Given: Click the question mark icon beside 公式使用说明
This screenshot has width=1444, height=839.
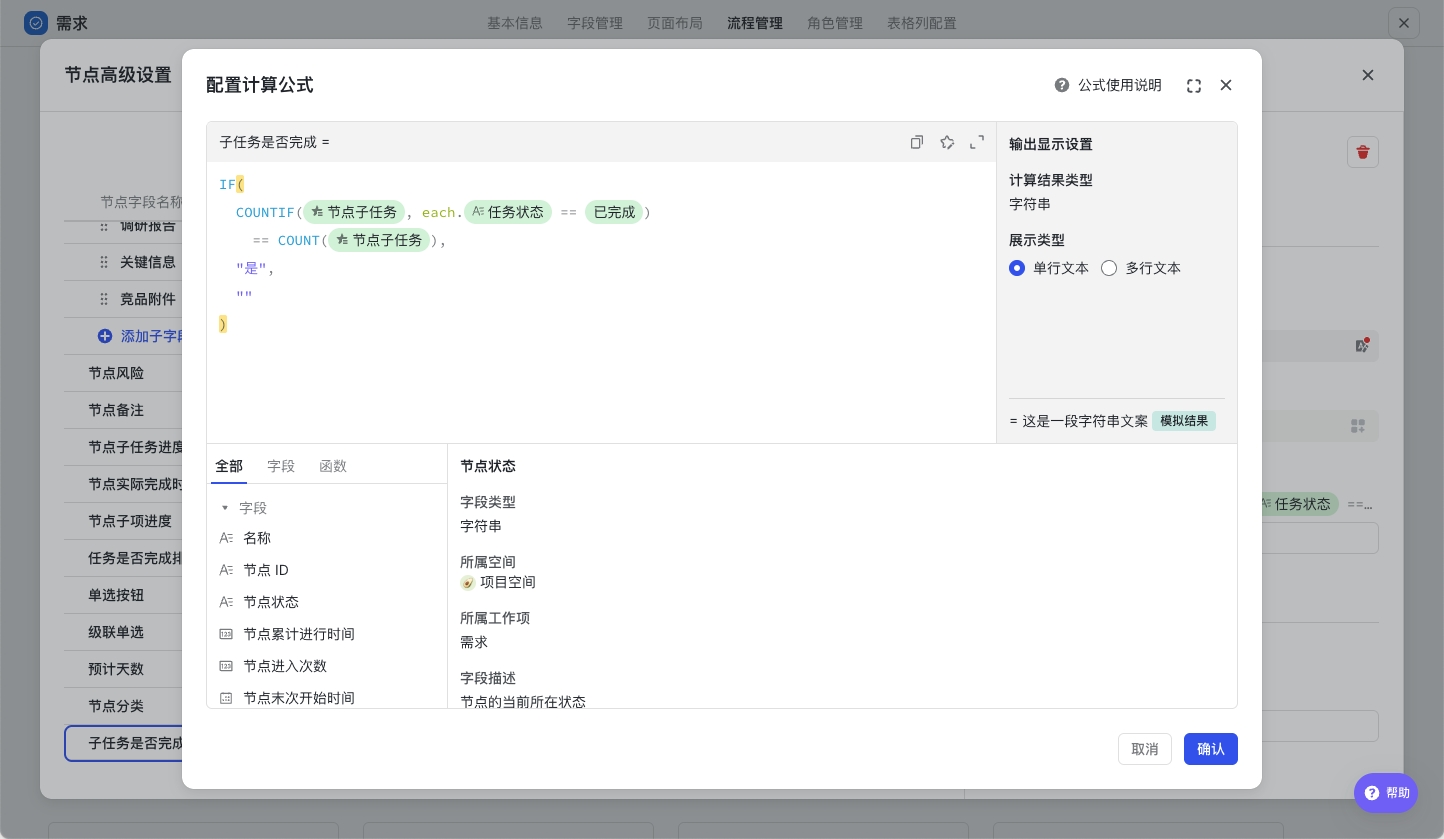Looking at the screenshot, I should [x=1062, y=85].
